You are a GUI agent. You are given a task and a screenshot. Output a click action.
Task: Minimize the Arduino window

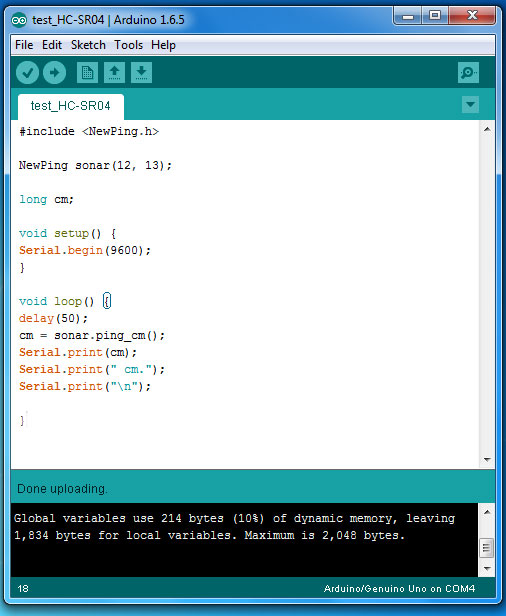tap(408, 16)
